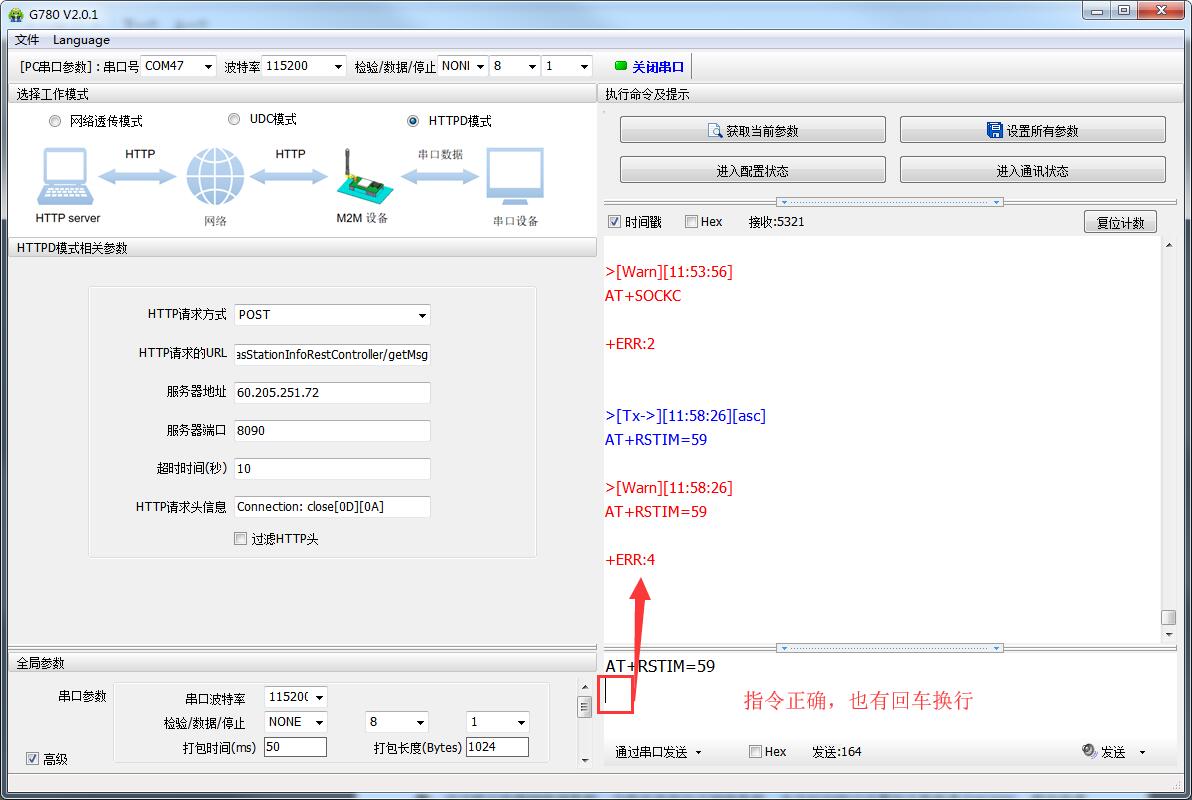Select the 网络透传模式 radio button
The height and width of the screenshot is (800, 1192).
55,121
